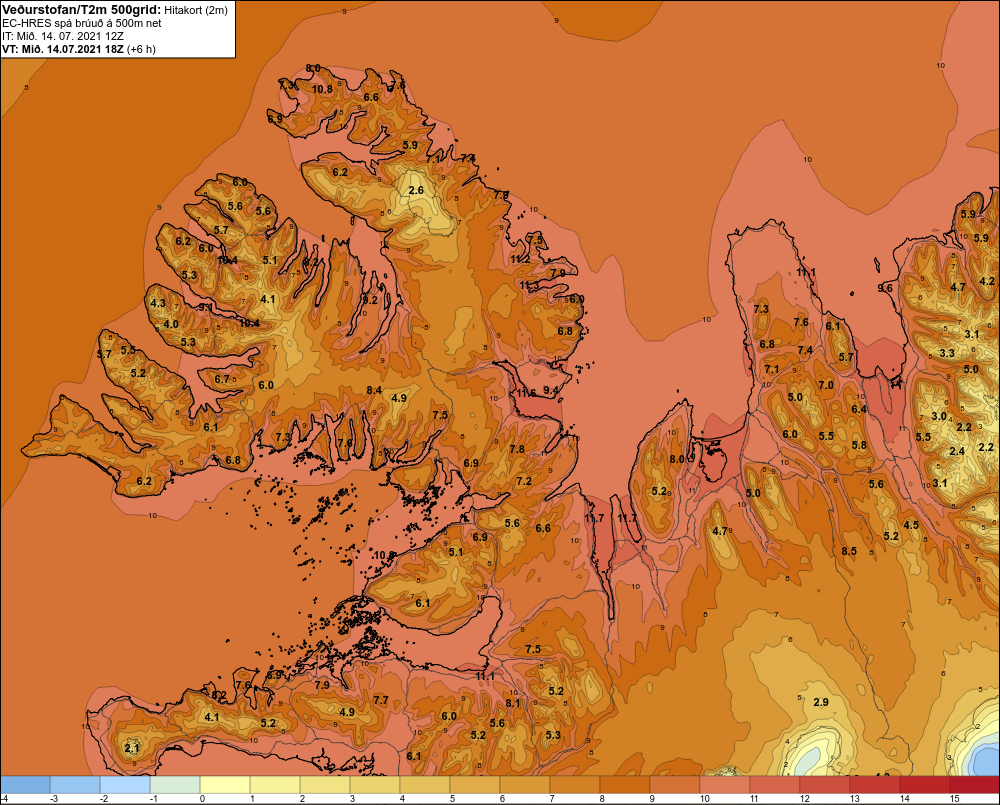Select the dark red swatch between 14 and 15
The image size is (1000, 805).
tap(925, 785)
